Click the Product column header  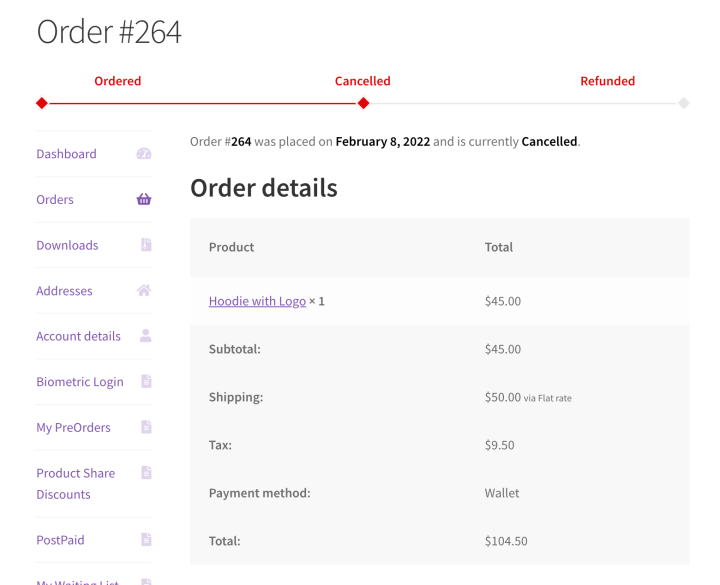(x=231, y=247)
